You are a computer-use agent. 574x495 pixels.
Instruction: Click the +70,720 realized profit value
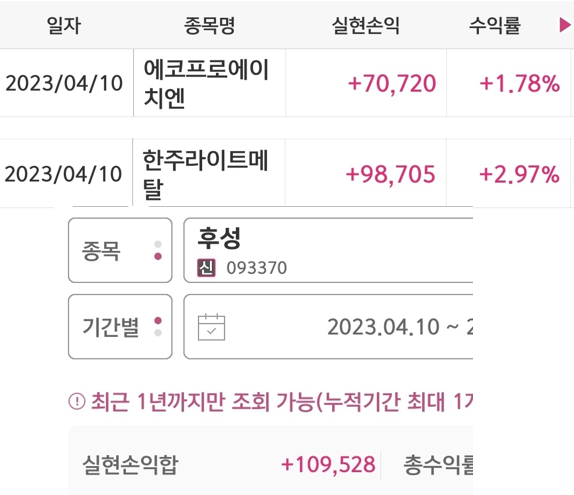click(x=392, y=83)
